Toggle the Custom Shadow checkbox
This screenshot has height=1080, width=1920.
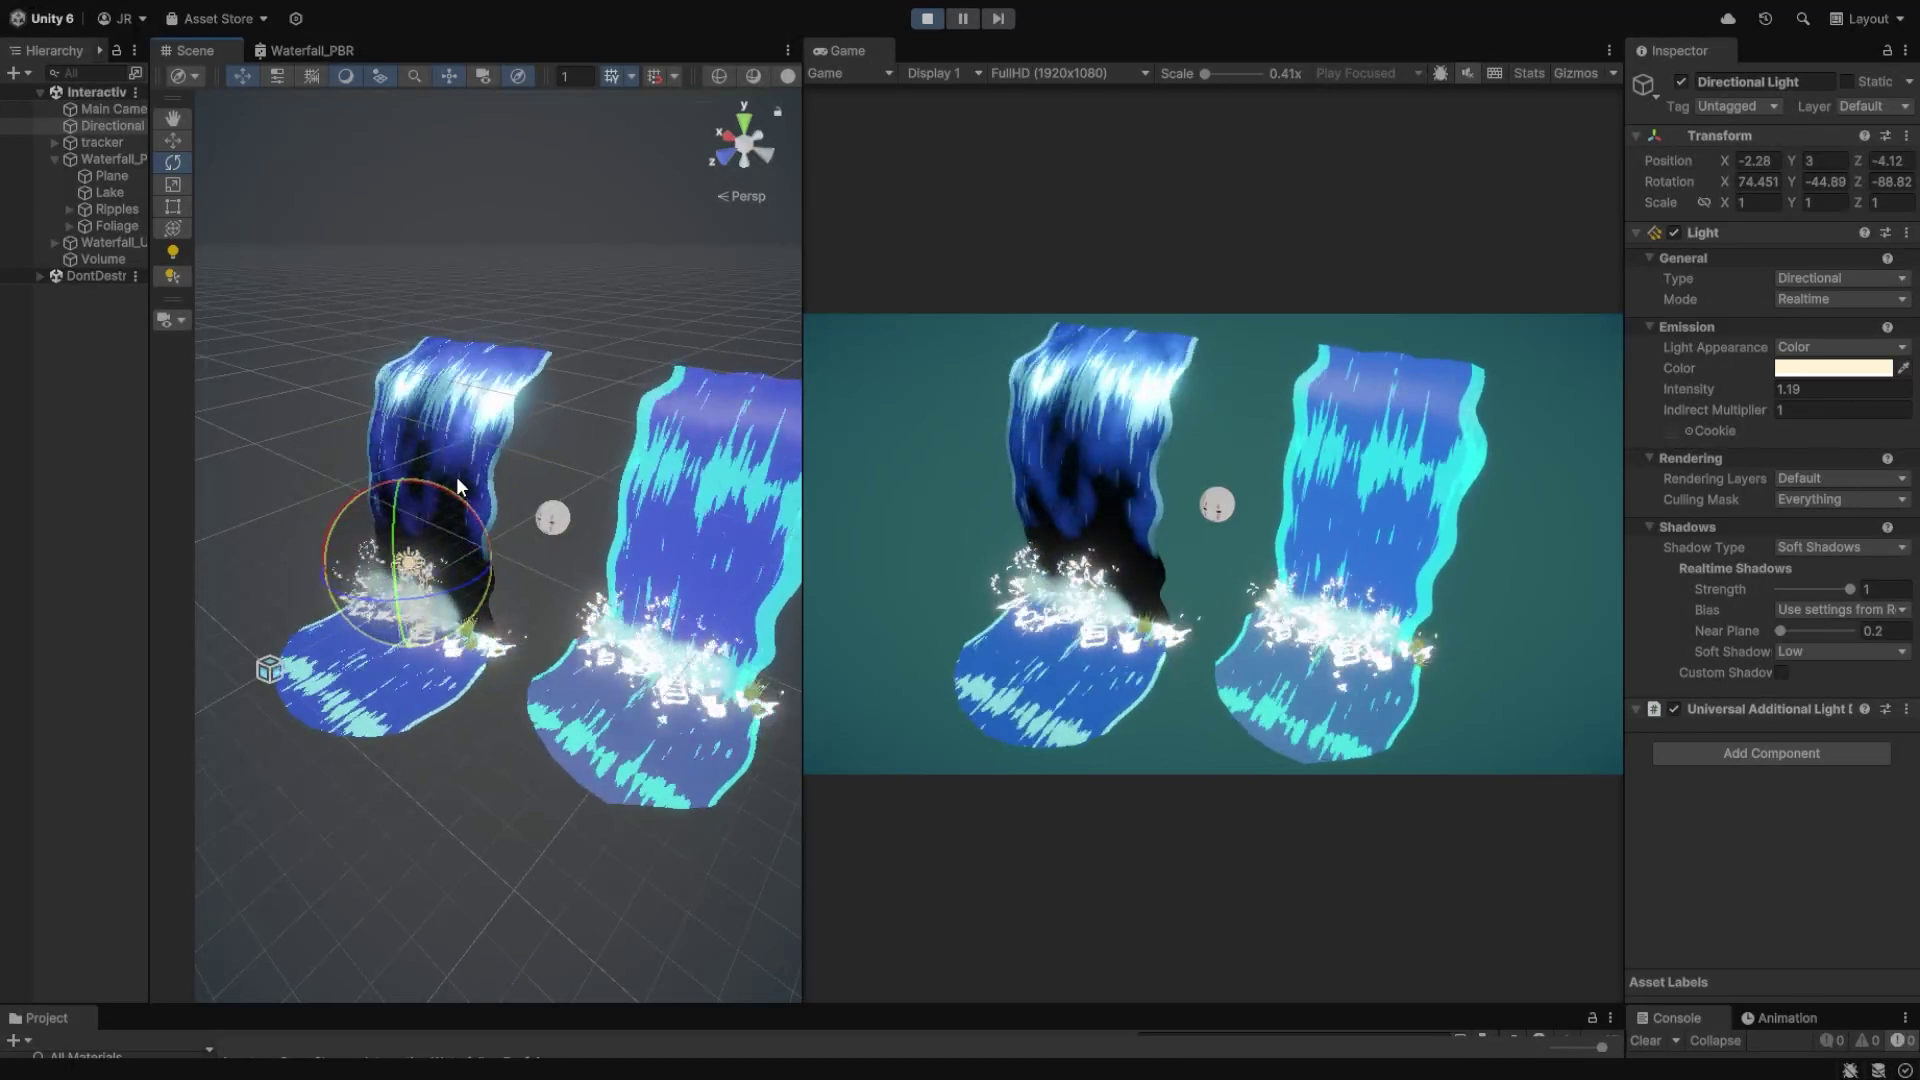[1782, 673]
